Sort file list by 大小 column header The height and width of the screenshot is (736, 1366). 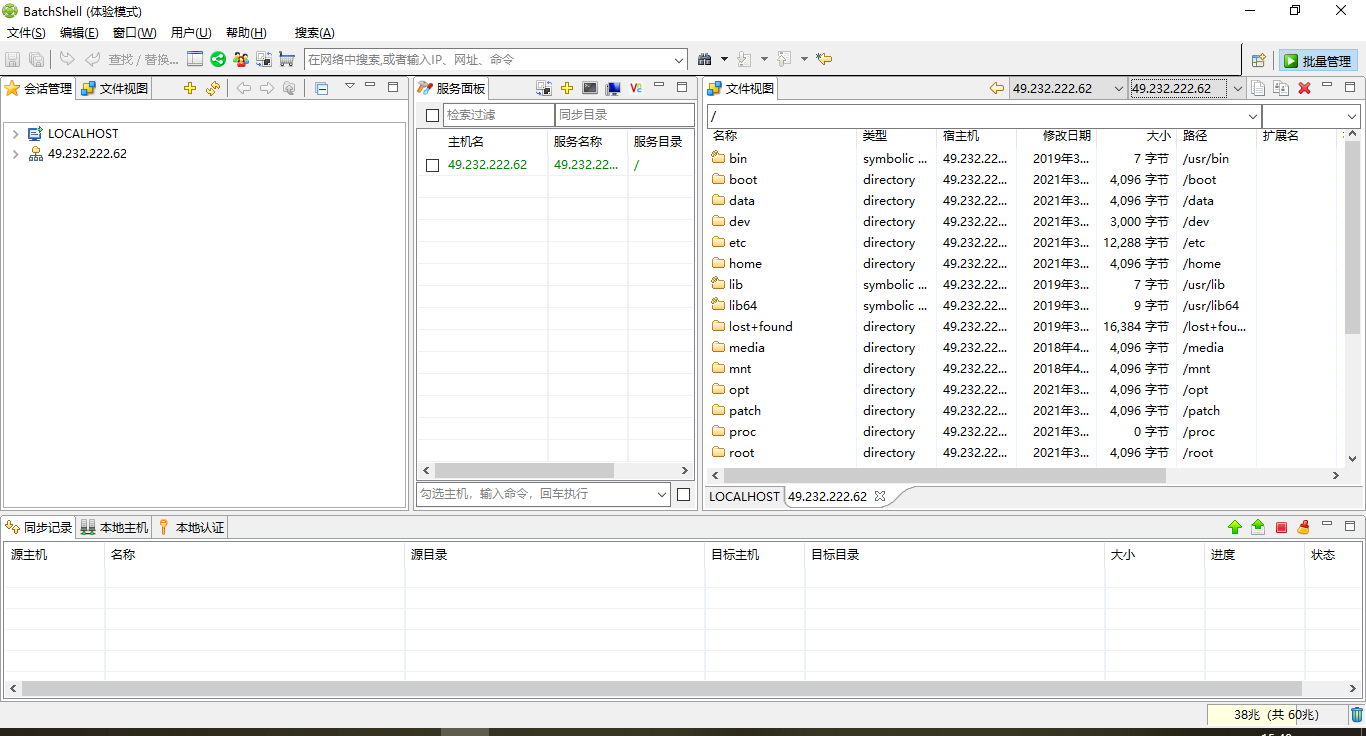[1158, 136]
